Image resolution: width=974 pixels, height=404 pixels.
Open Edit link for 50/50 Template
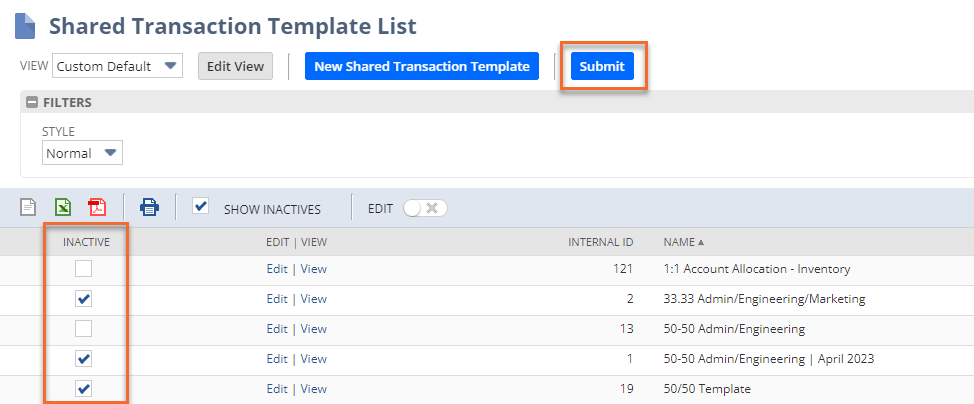276,389
